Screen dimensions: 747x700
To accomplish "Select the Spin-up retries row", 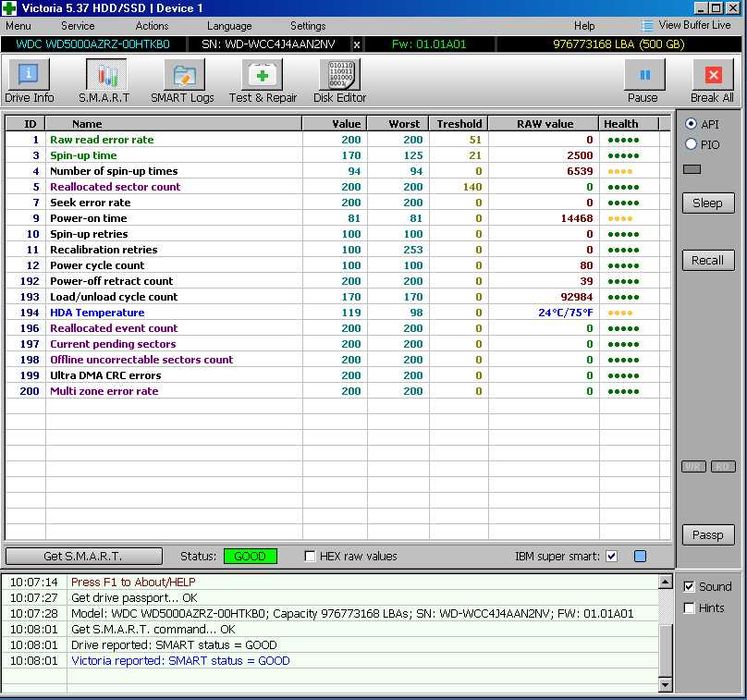I will 337,234.
